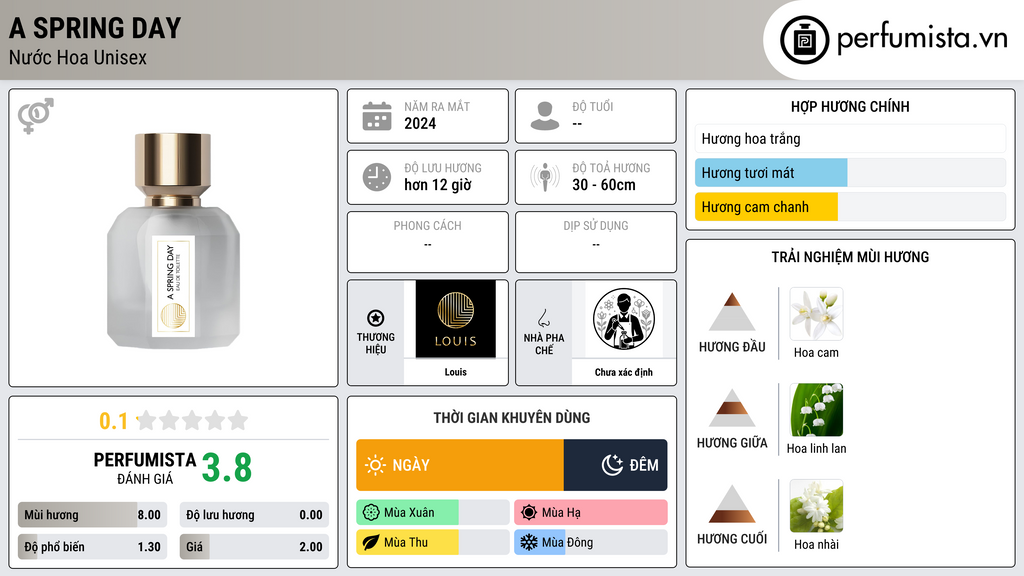Click the PHONG CÁCH style box

tap(428, 242)
